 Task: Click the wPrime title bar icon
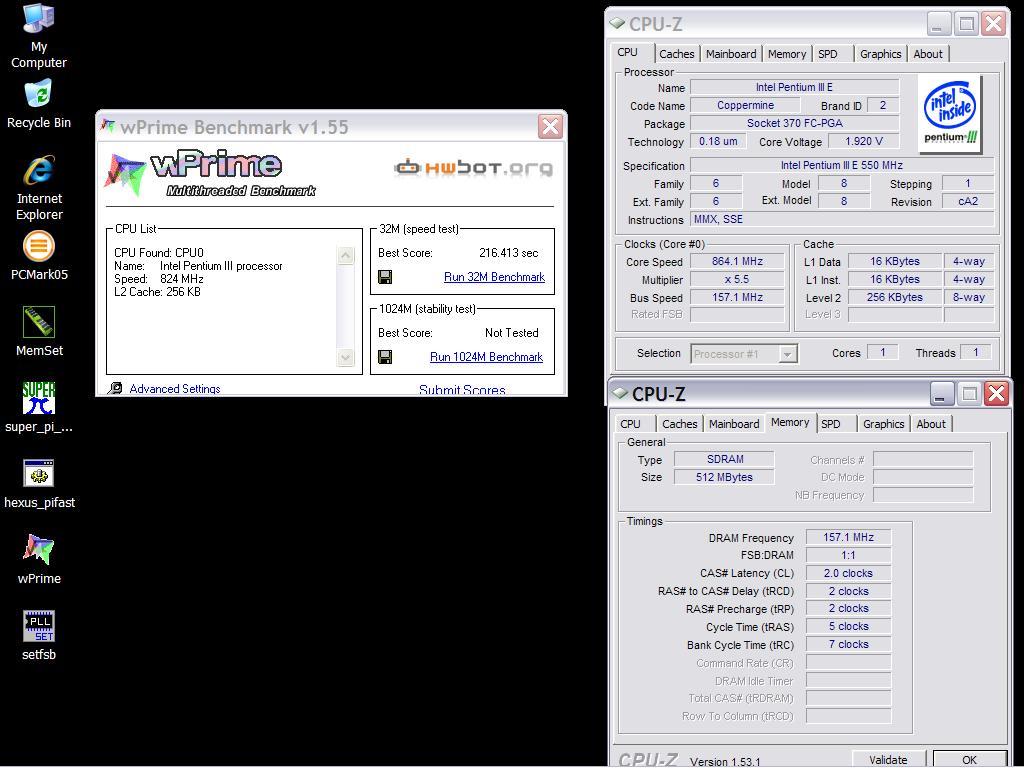(108, 126)
